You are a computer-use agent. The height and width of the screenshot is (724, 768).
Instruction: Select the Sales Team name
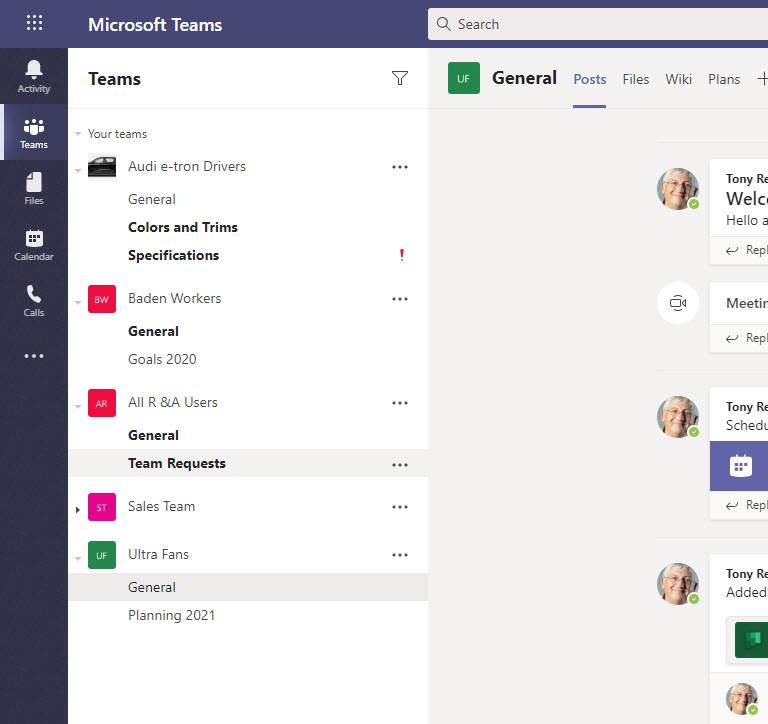162,507
